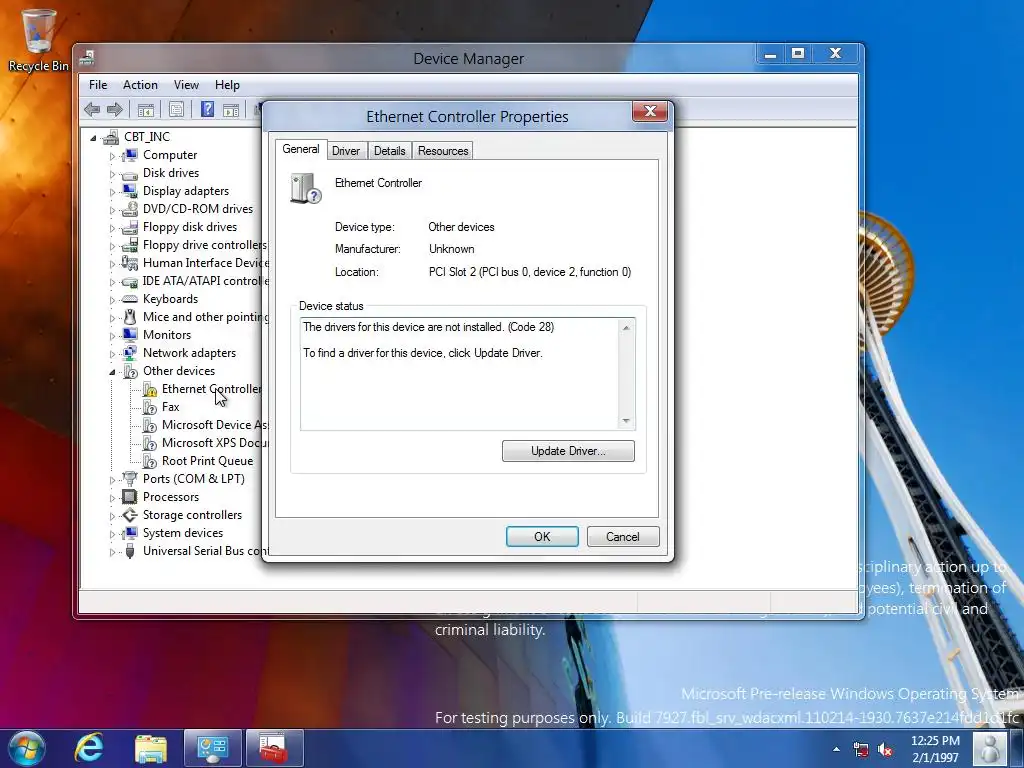Click the red toolbox taskbar button
1024x768 pixels.
274,748
